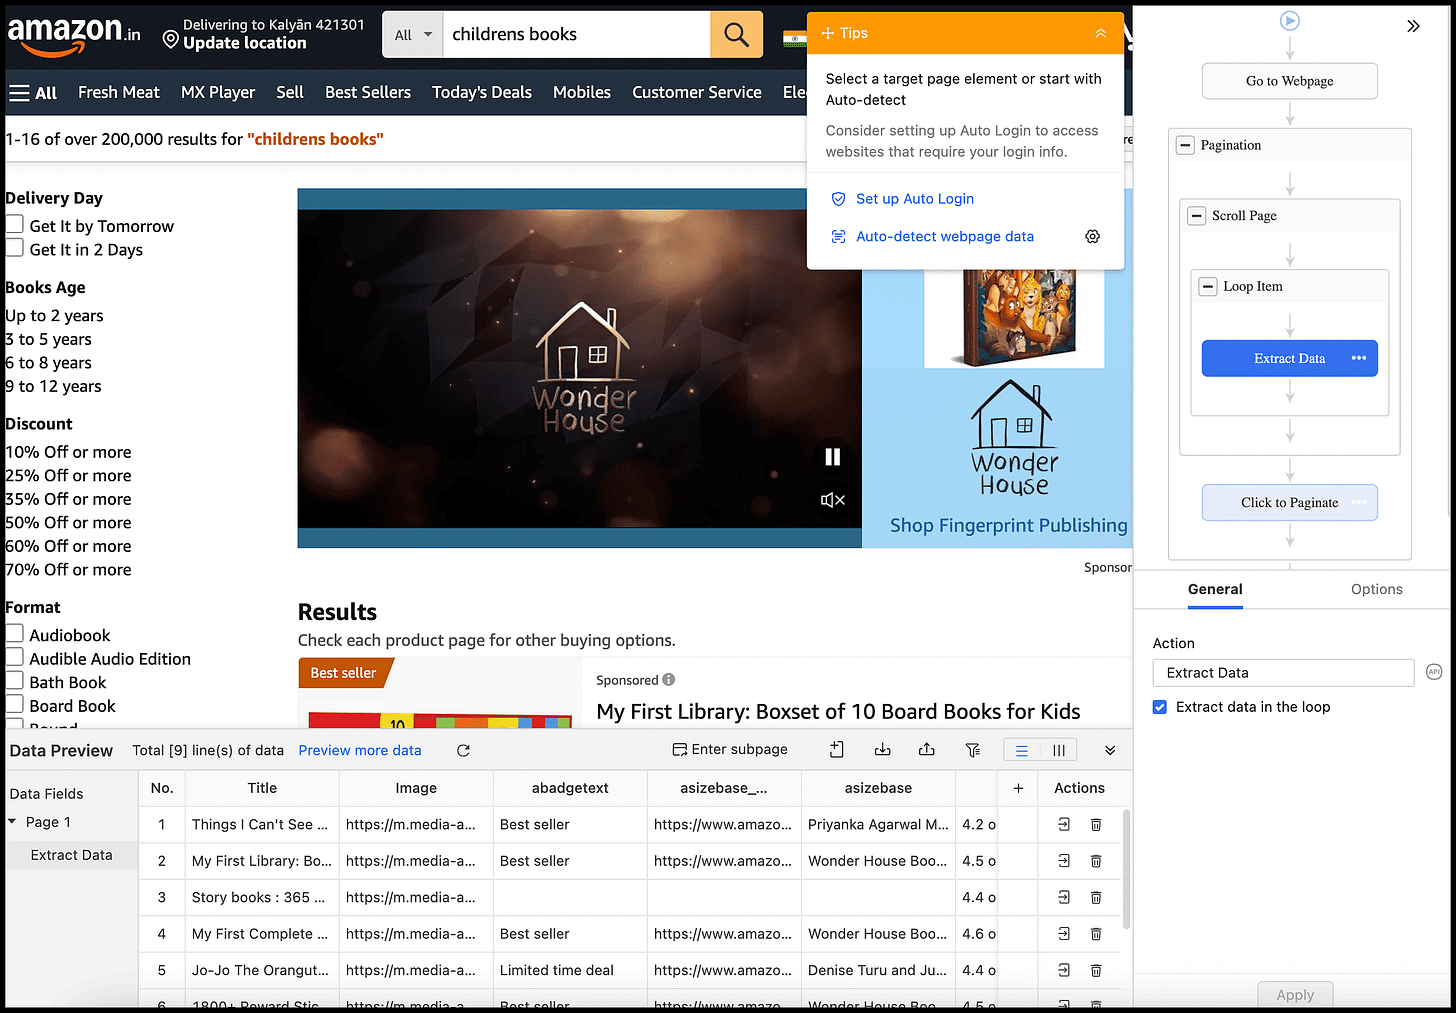Click the Amazon.in logo
Viewport: 1456px width, 1013px height.
[74, 35]
